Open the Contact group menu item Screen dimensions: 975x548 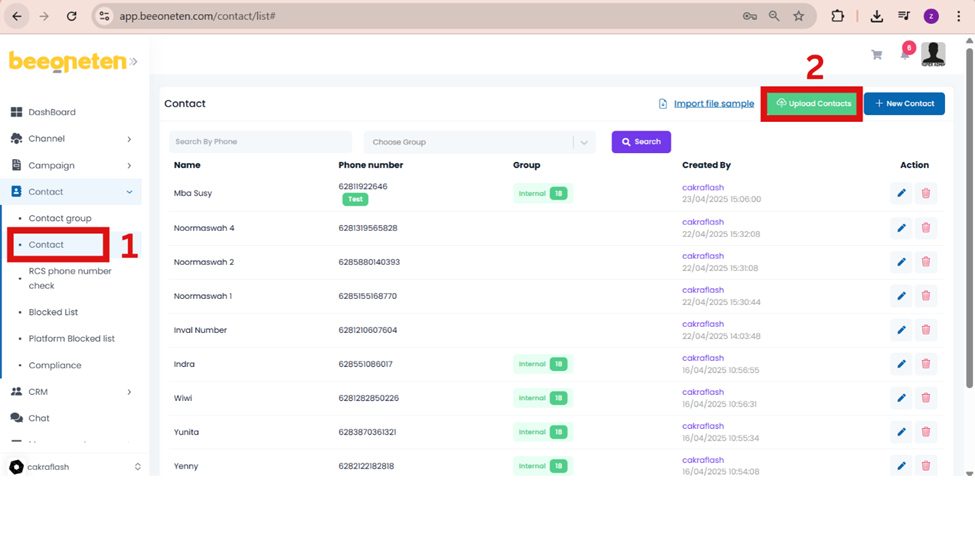coord(60,218)
